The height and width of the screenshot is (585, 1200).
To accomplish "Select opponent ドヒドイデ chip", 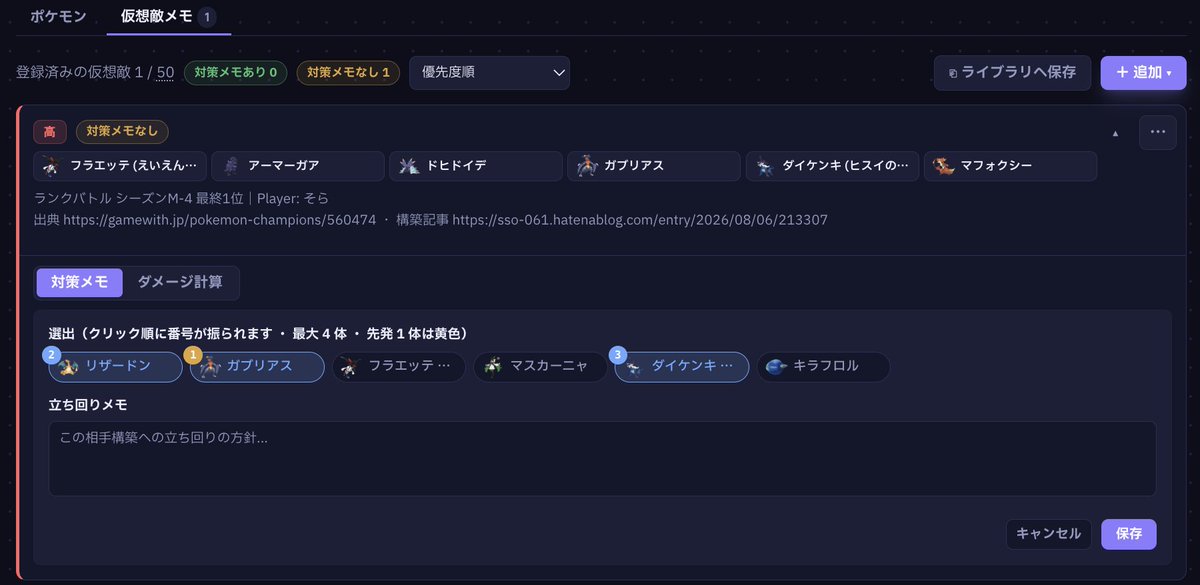I will click(476, 166).
